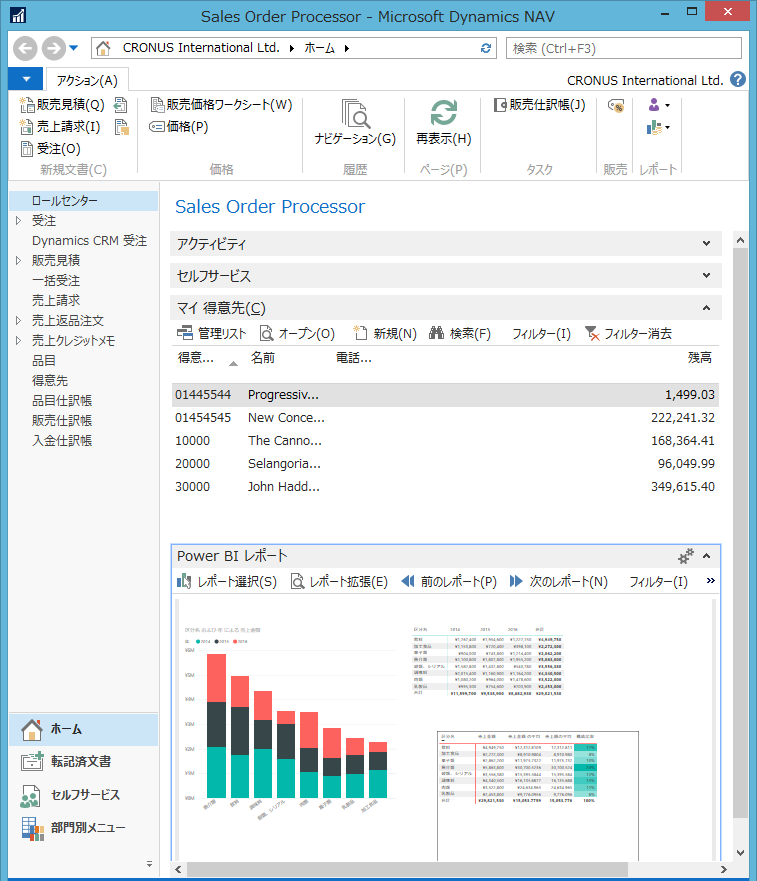Screen dimensions: 757x881
Task: Open 販売仕訳帳 in navigation pane
Action: (x=62, y=420)
